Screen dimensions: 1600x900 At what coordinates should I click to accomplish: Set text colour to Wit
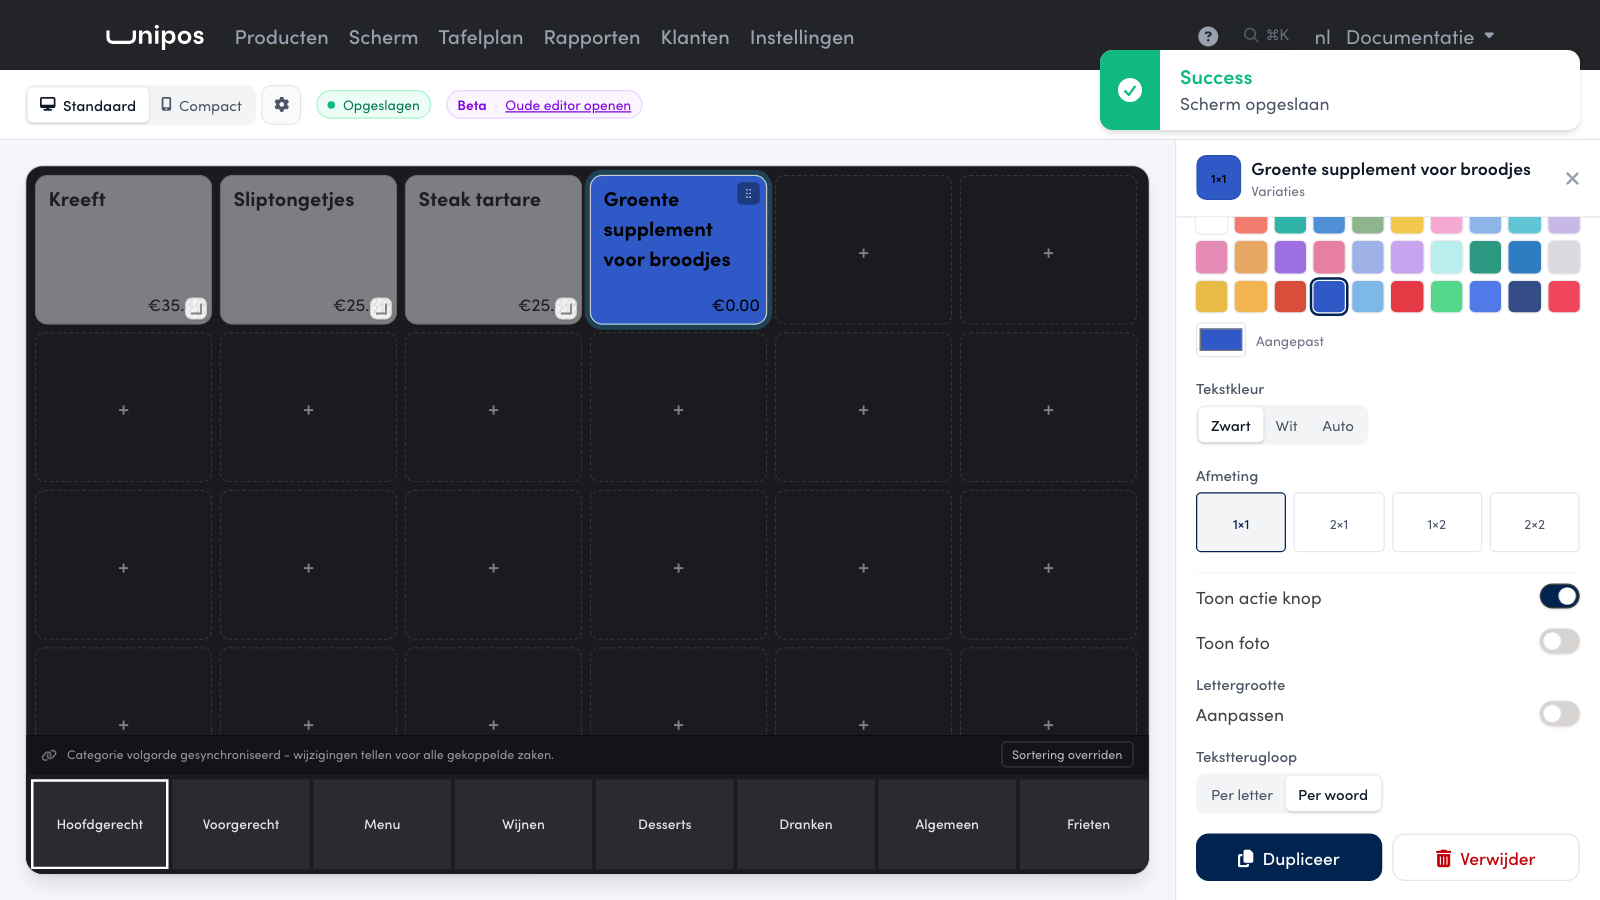[1286, 426]
